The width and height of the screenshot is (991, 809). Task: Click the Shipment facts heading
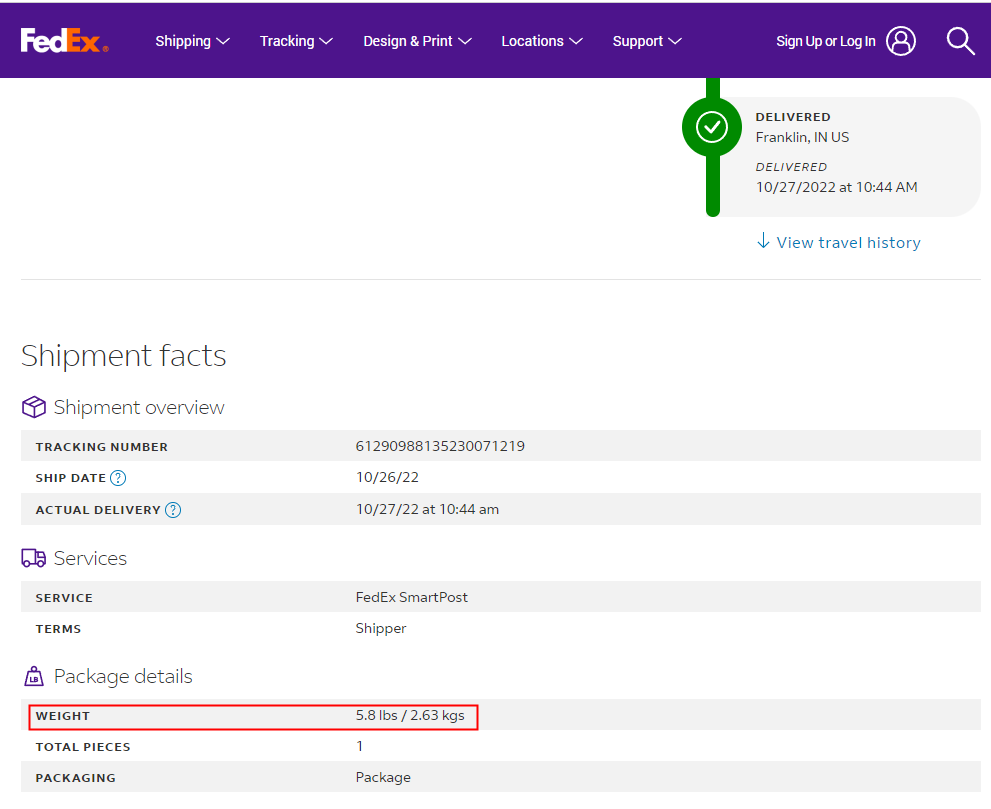124,356
